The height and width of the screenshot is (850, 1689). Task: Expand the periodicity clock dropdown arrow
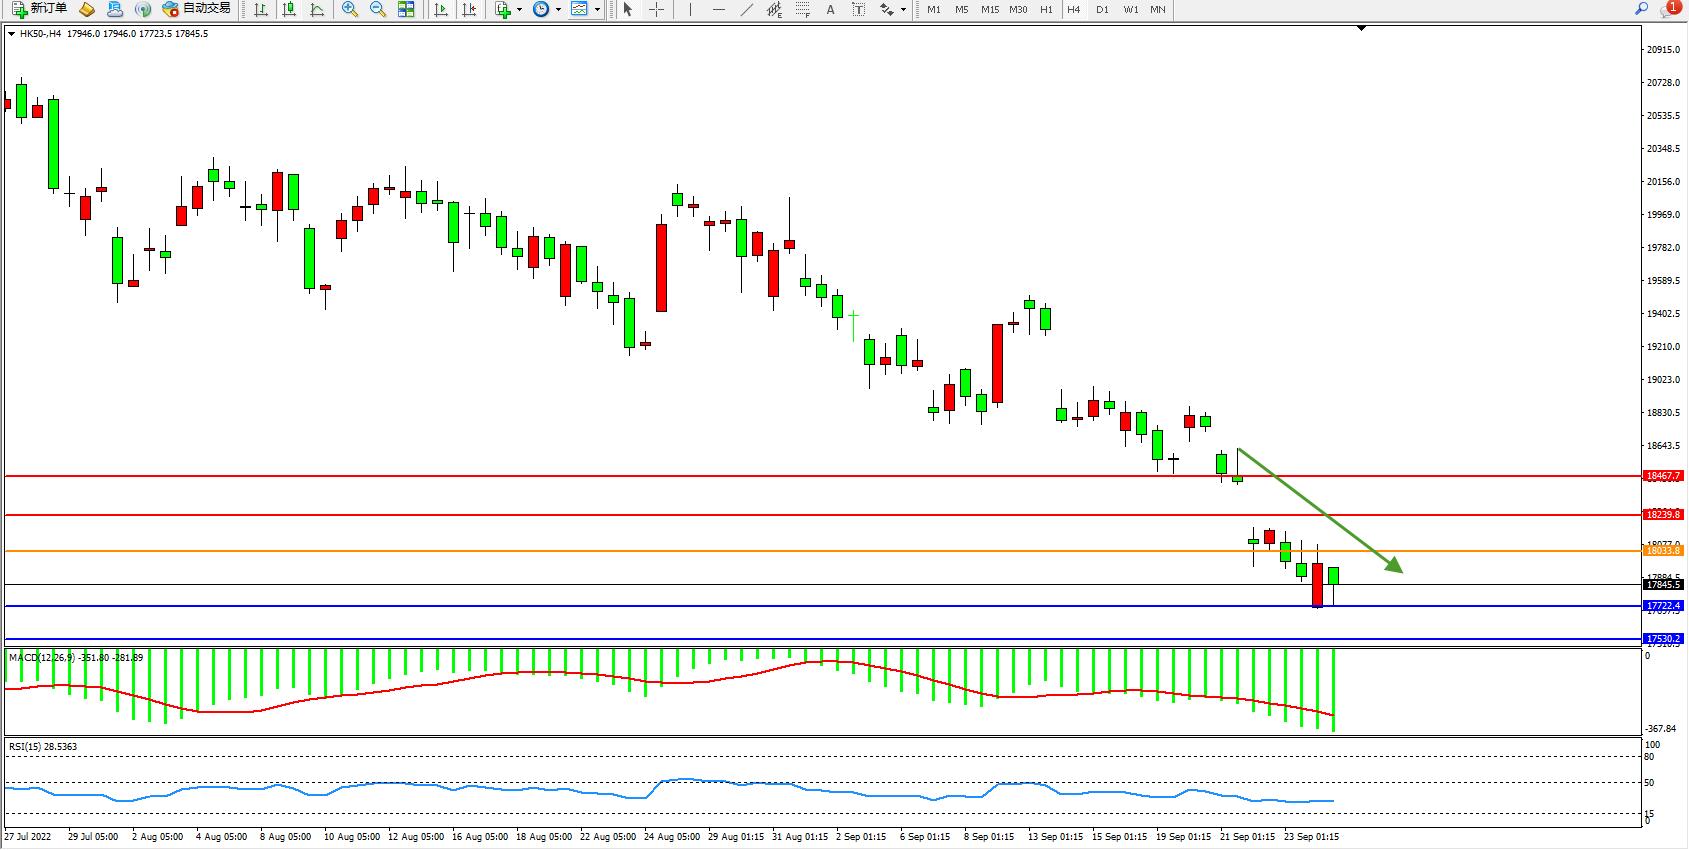tap(558, 9)
